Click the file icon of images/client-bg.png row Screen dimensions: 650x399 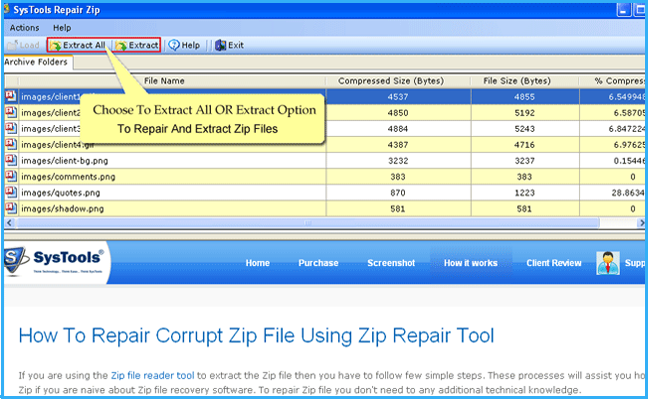click(11, 160)
